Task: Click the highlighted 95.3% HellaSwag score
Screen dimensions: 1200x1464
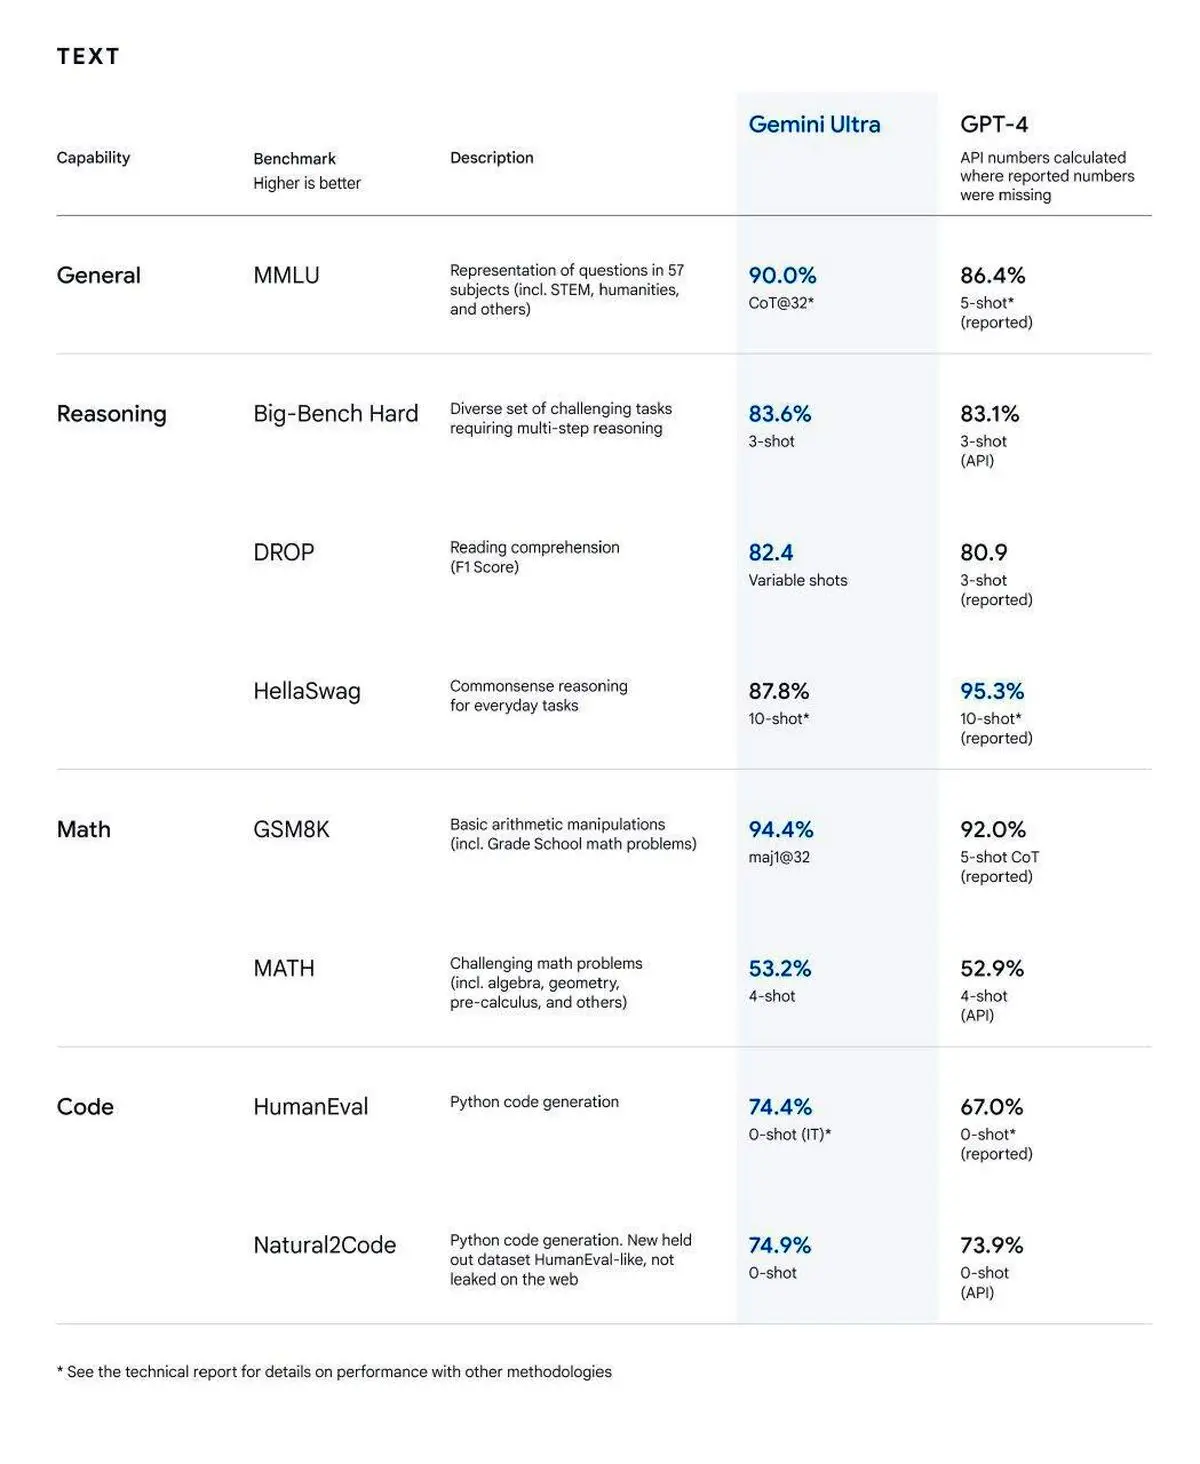Action: (992, 691)
